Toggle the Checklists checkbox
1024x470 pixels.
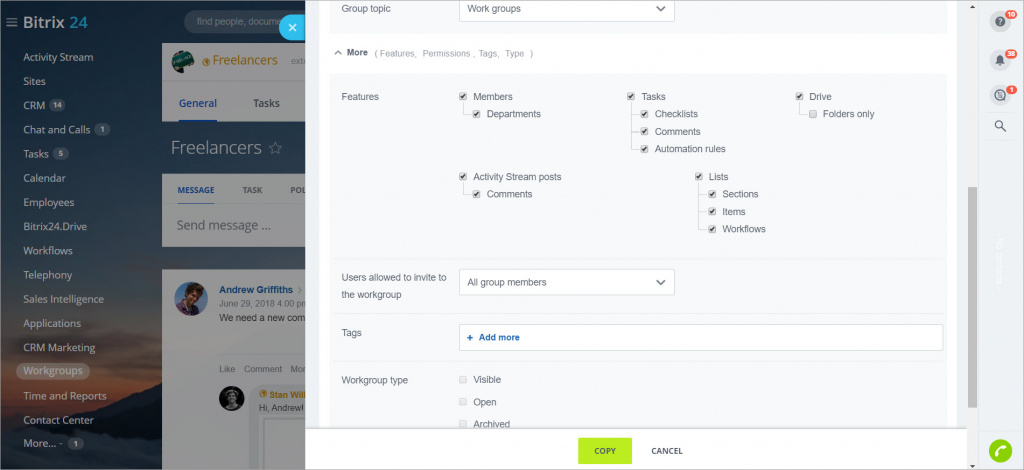coord(645,114)
